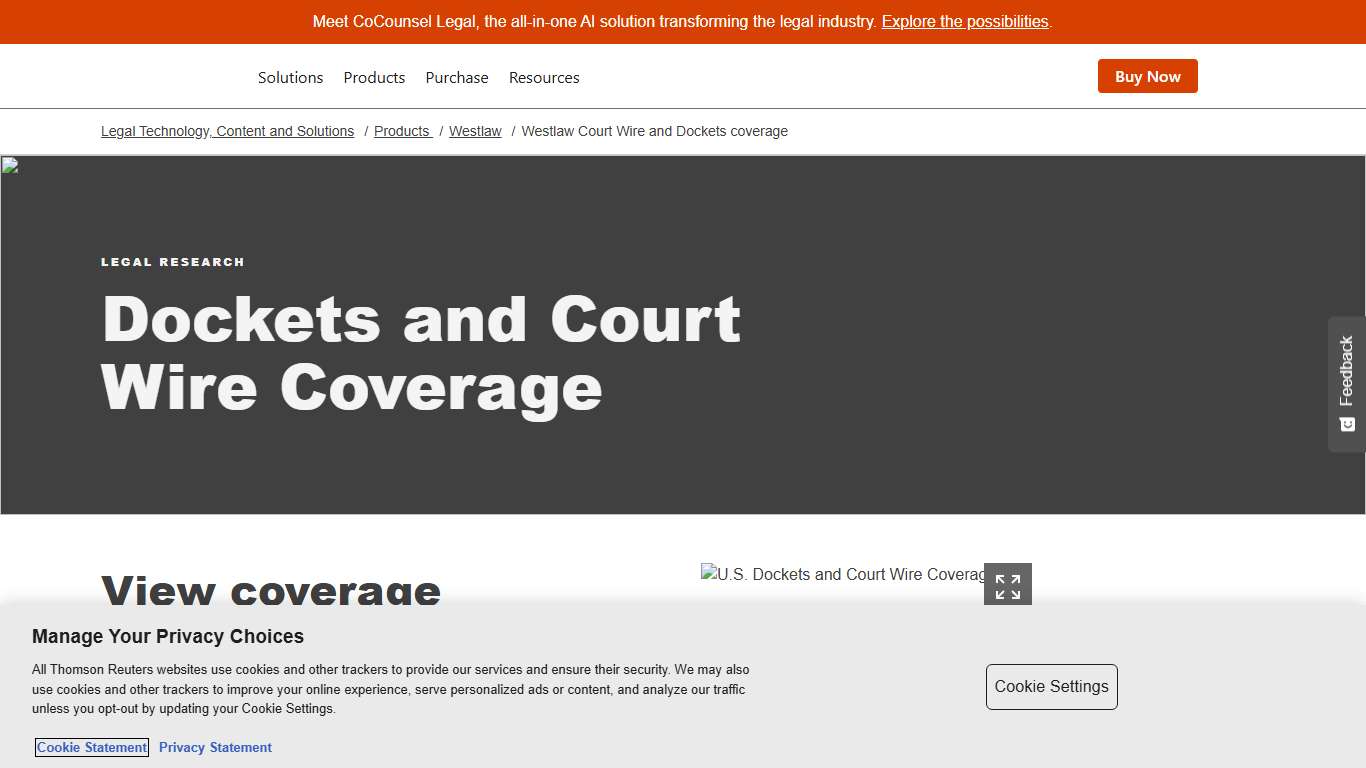
Task: Click the broken image icon in the hero banner
Action: (x=9, y=163)
